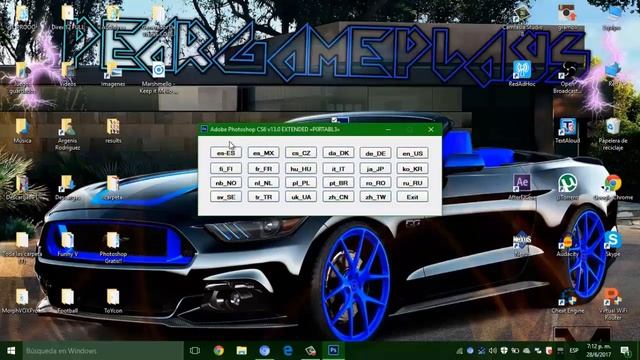Pick the cs_CZ language button
This screenshot has width=640, height=360.
tap(301, 153)
